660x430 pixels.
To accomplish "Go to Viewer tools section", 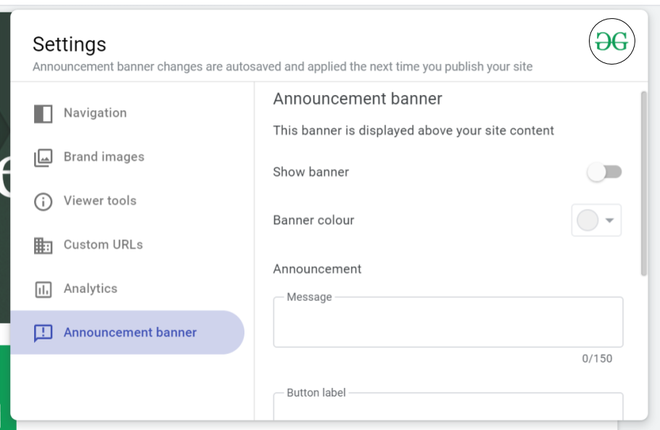I will coord(100,201).
